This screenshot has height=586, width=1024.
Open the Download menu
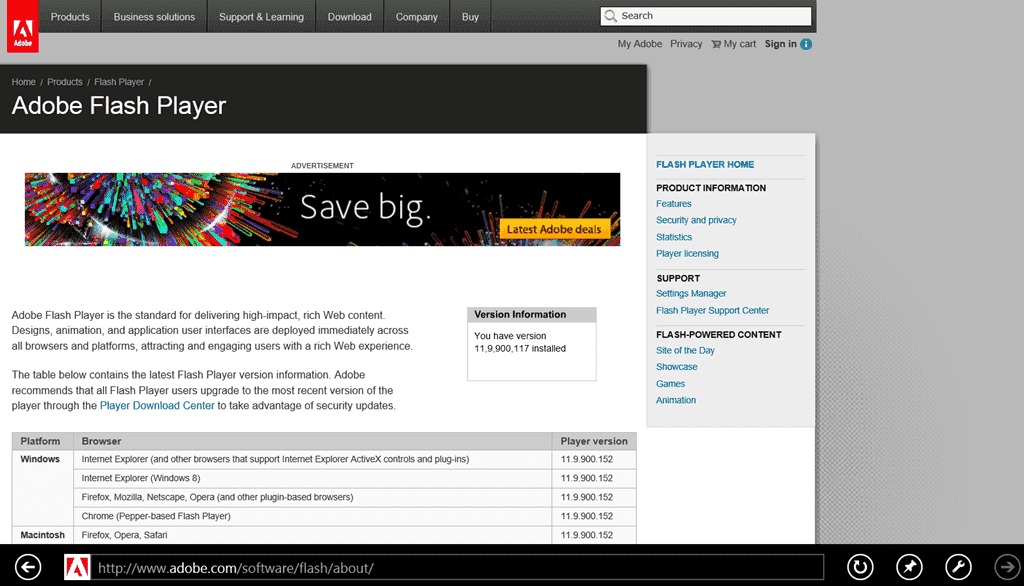349,17
